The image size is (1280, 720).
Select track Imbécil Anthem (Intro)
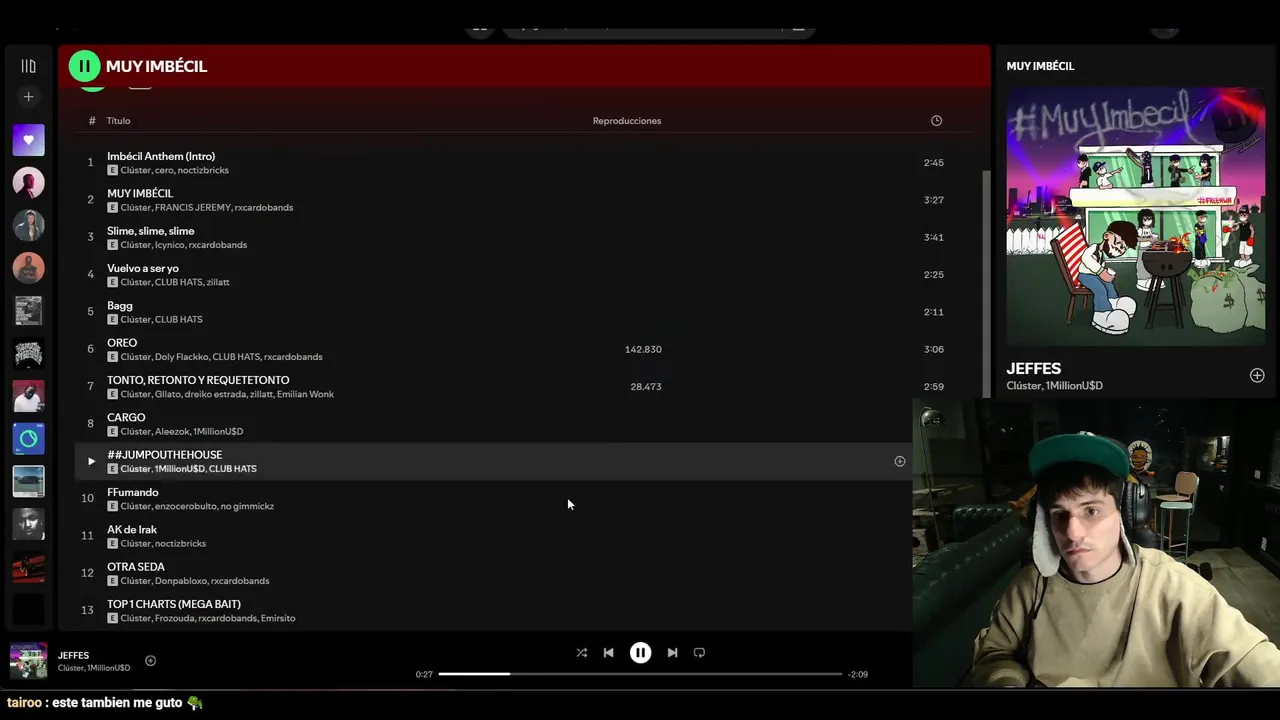(161, 156)
